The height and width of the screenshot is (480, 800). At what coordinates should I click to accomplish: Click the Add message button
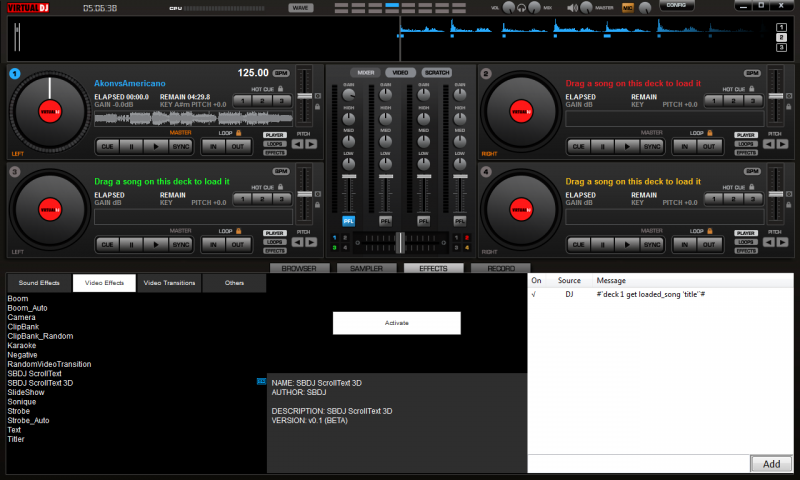click(x=771, y=464)
